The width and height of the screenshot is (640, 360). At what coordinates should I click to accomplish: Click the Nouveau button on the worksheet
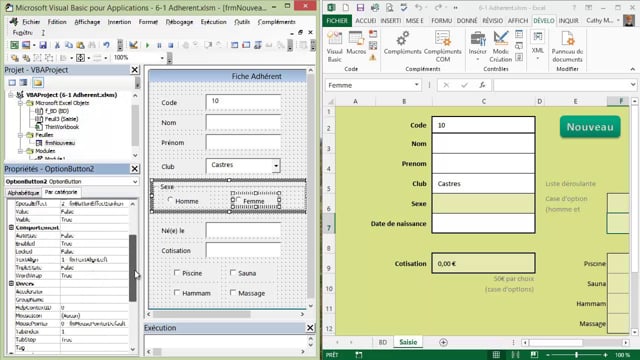click(x=590, y=127)
